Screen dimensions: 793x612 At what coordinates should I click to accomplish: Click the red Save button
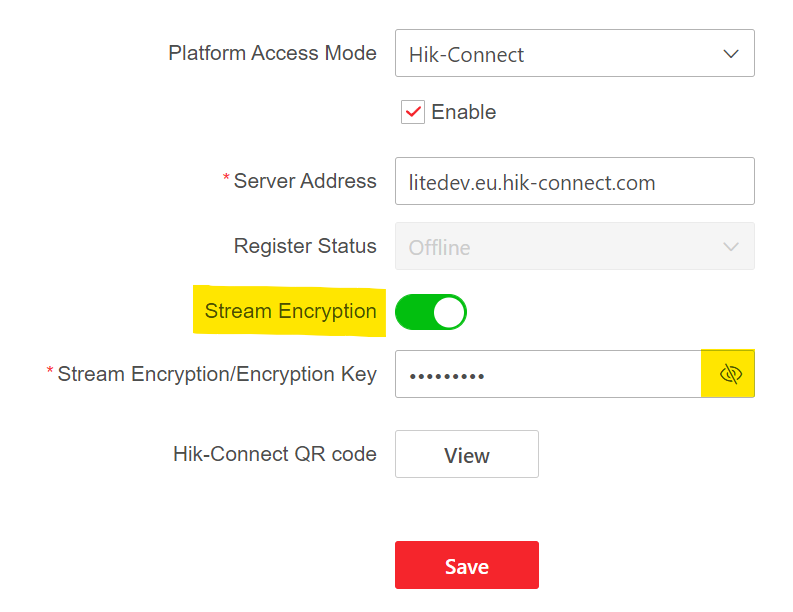tap(466, 566)
